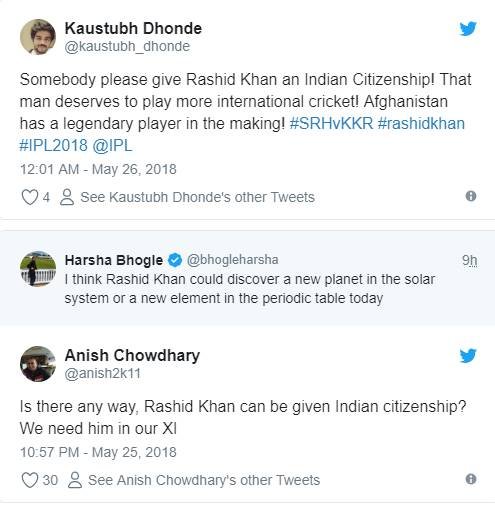Viewport: 495px width, 509px height.
Task: Click the 10:57 PM - May 25, 2018 timestamp
Action: [x=98, y=452]
